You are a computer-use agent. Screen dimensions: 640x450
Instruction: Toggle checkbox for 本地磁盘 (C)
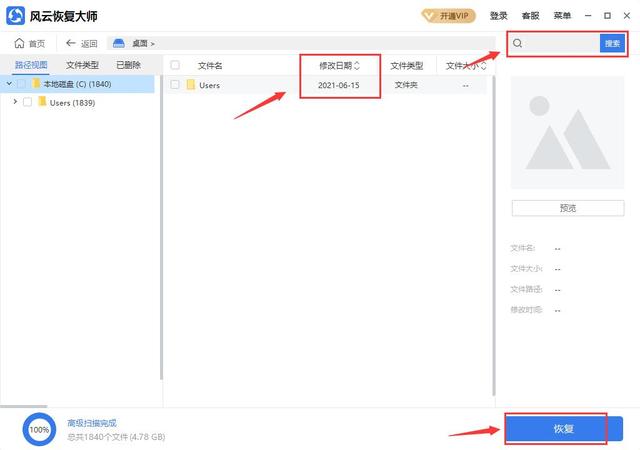pos(21,84)
